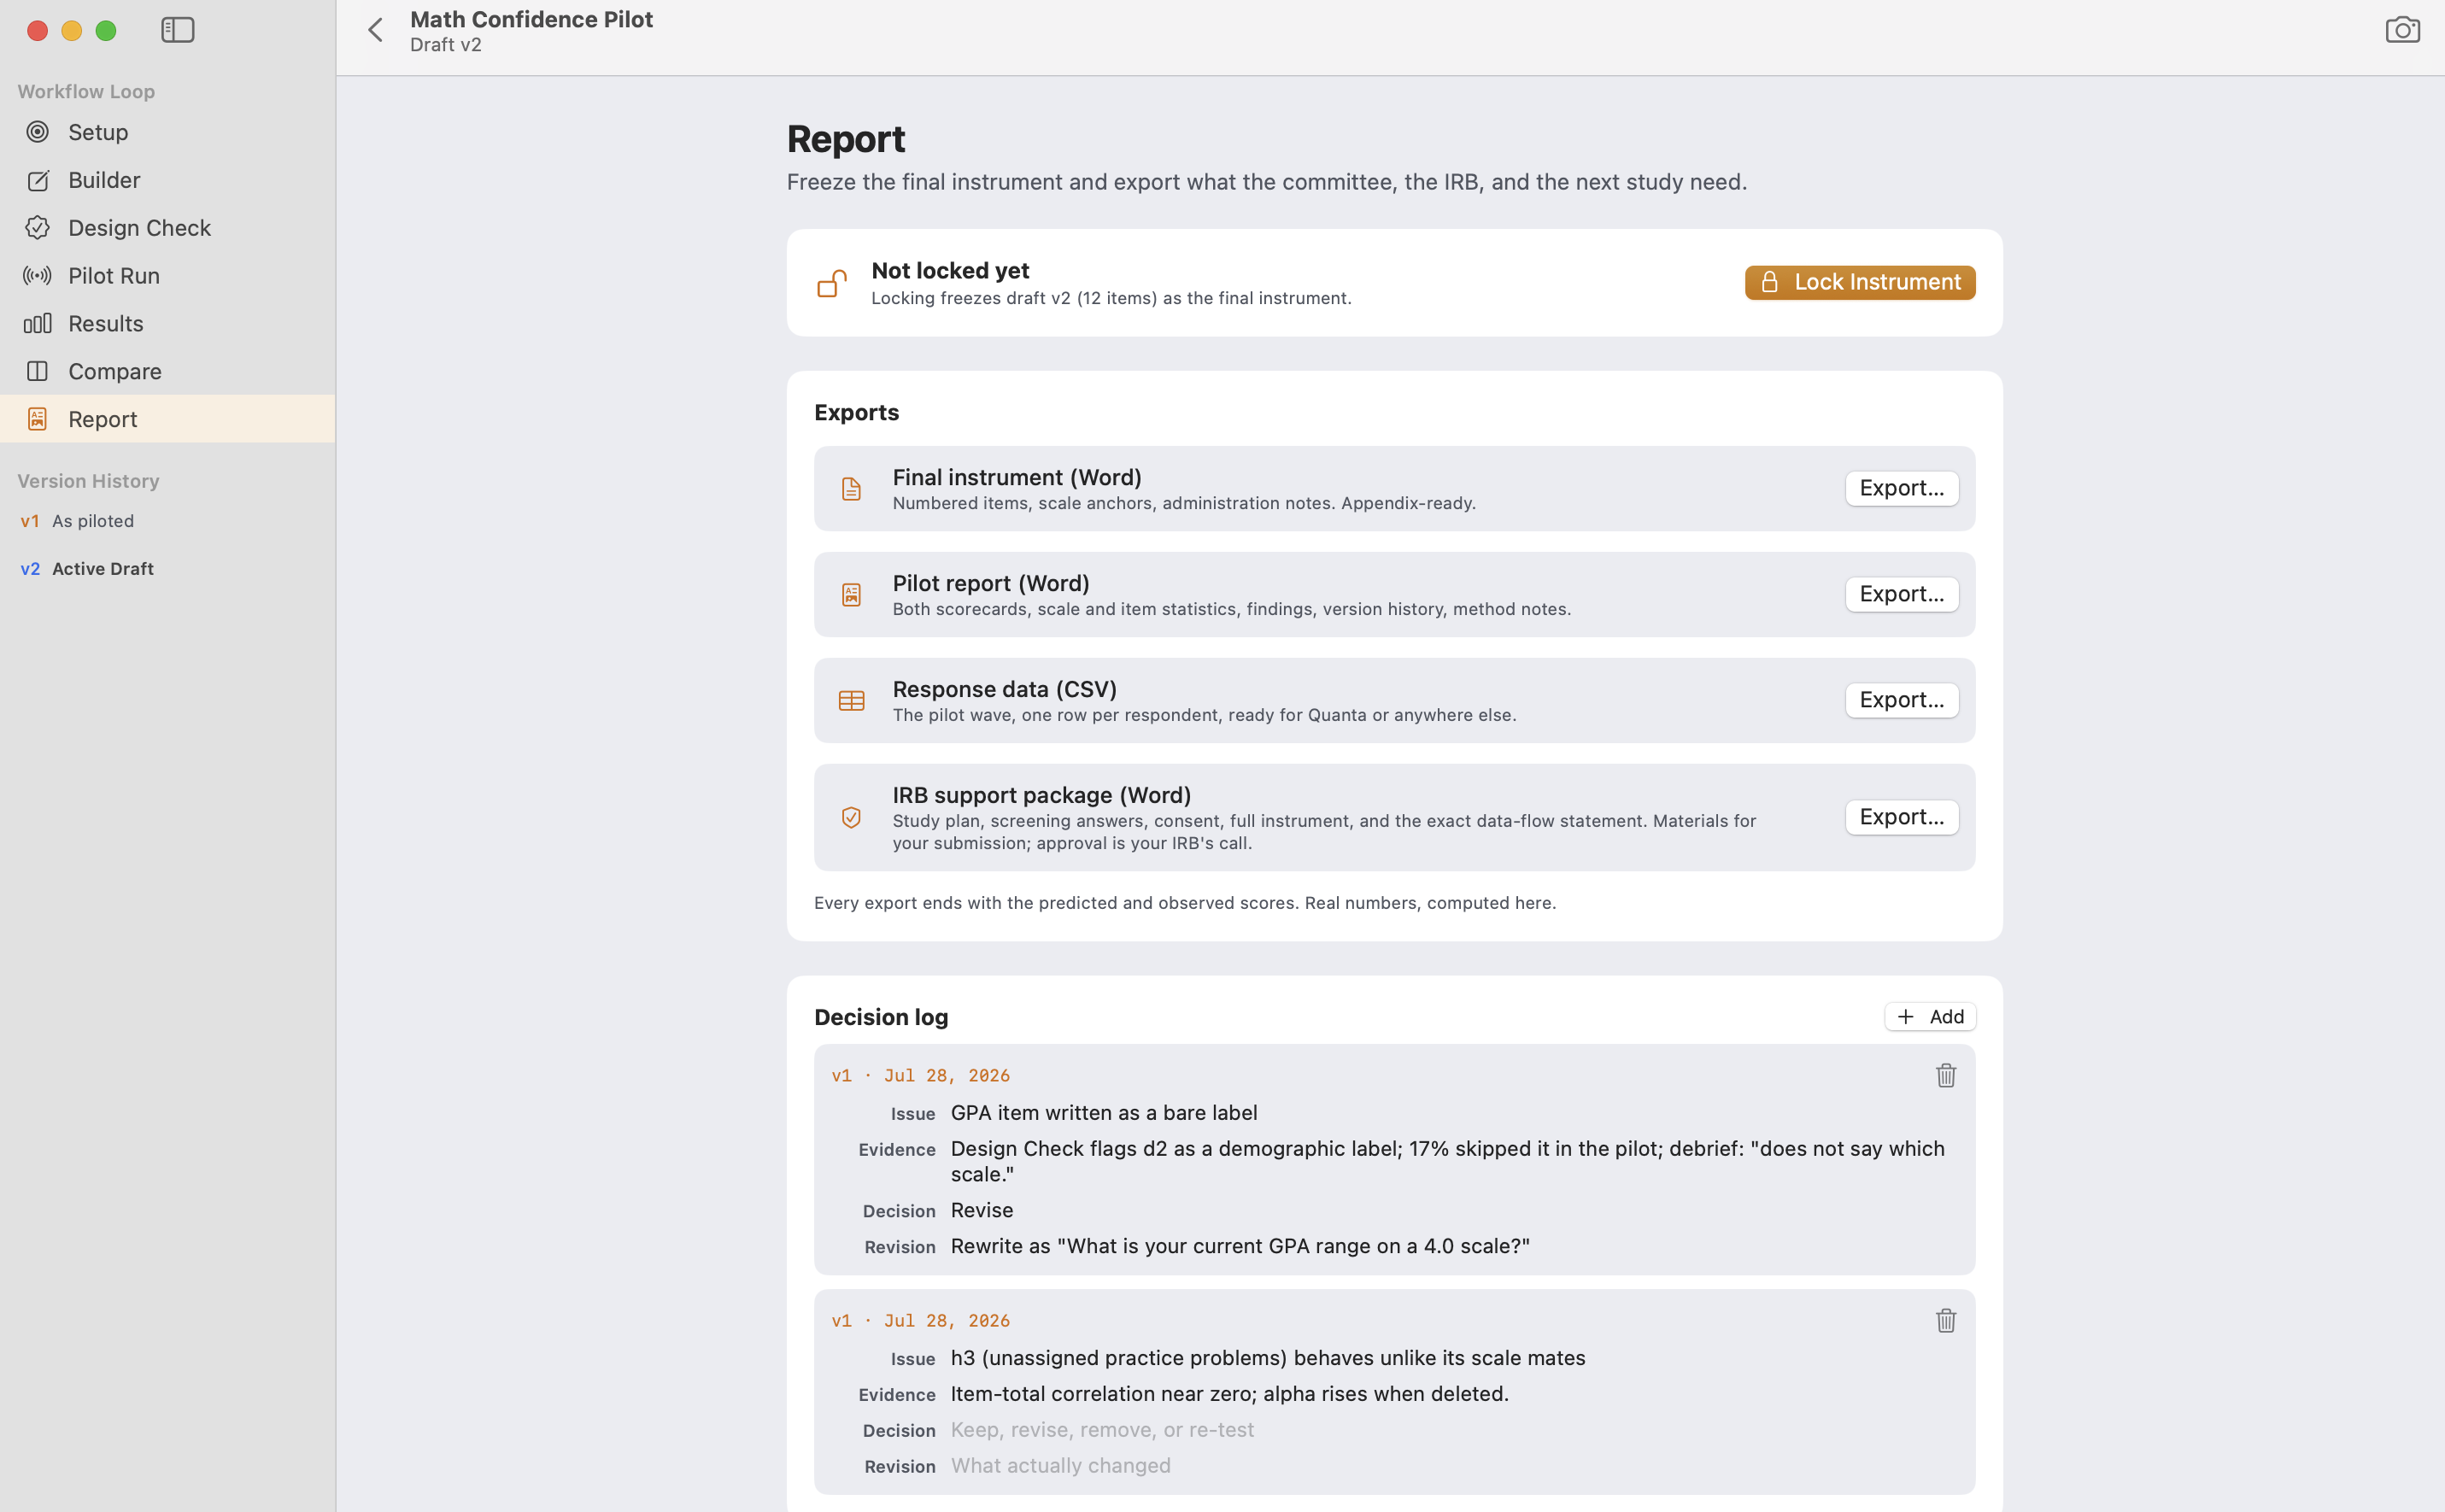Click the 'Version History' sidebar header

[x=88, y=481]
